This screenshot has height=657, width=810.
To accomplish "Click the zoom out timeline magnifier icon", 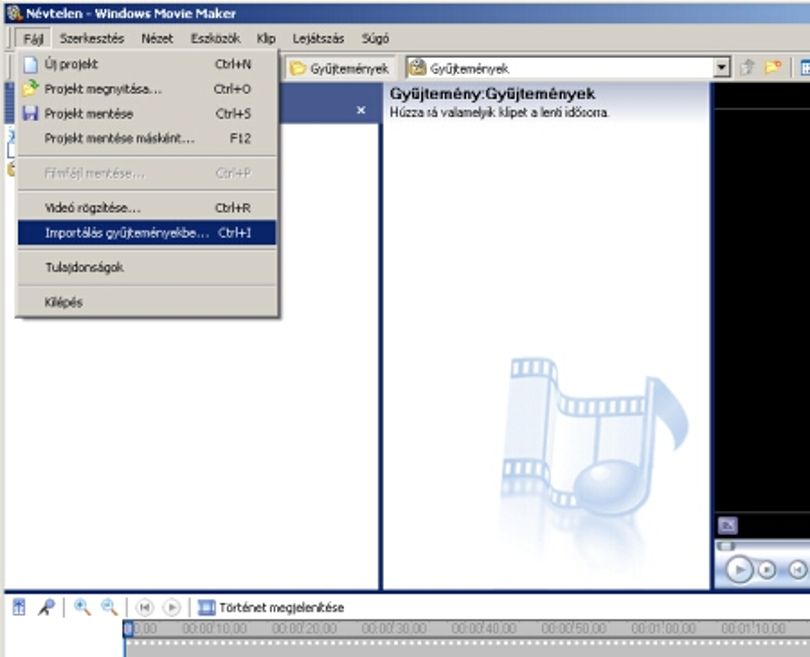I will coord(109,607).
